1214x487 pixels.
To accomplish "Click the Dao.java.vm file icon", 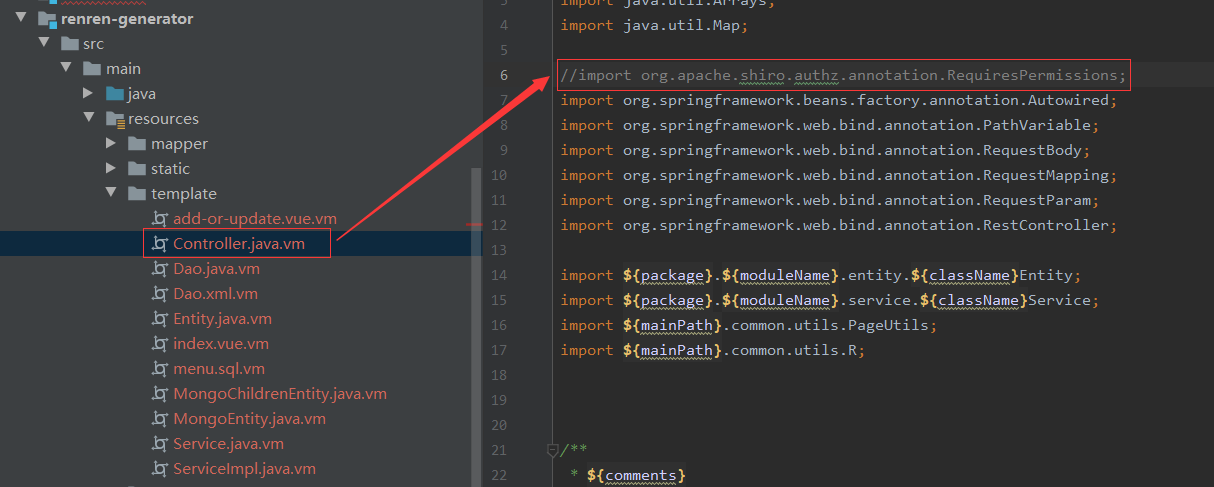I will [159, 269].
